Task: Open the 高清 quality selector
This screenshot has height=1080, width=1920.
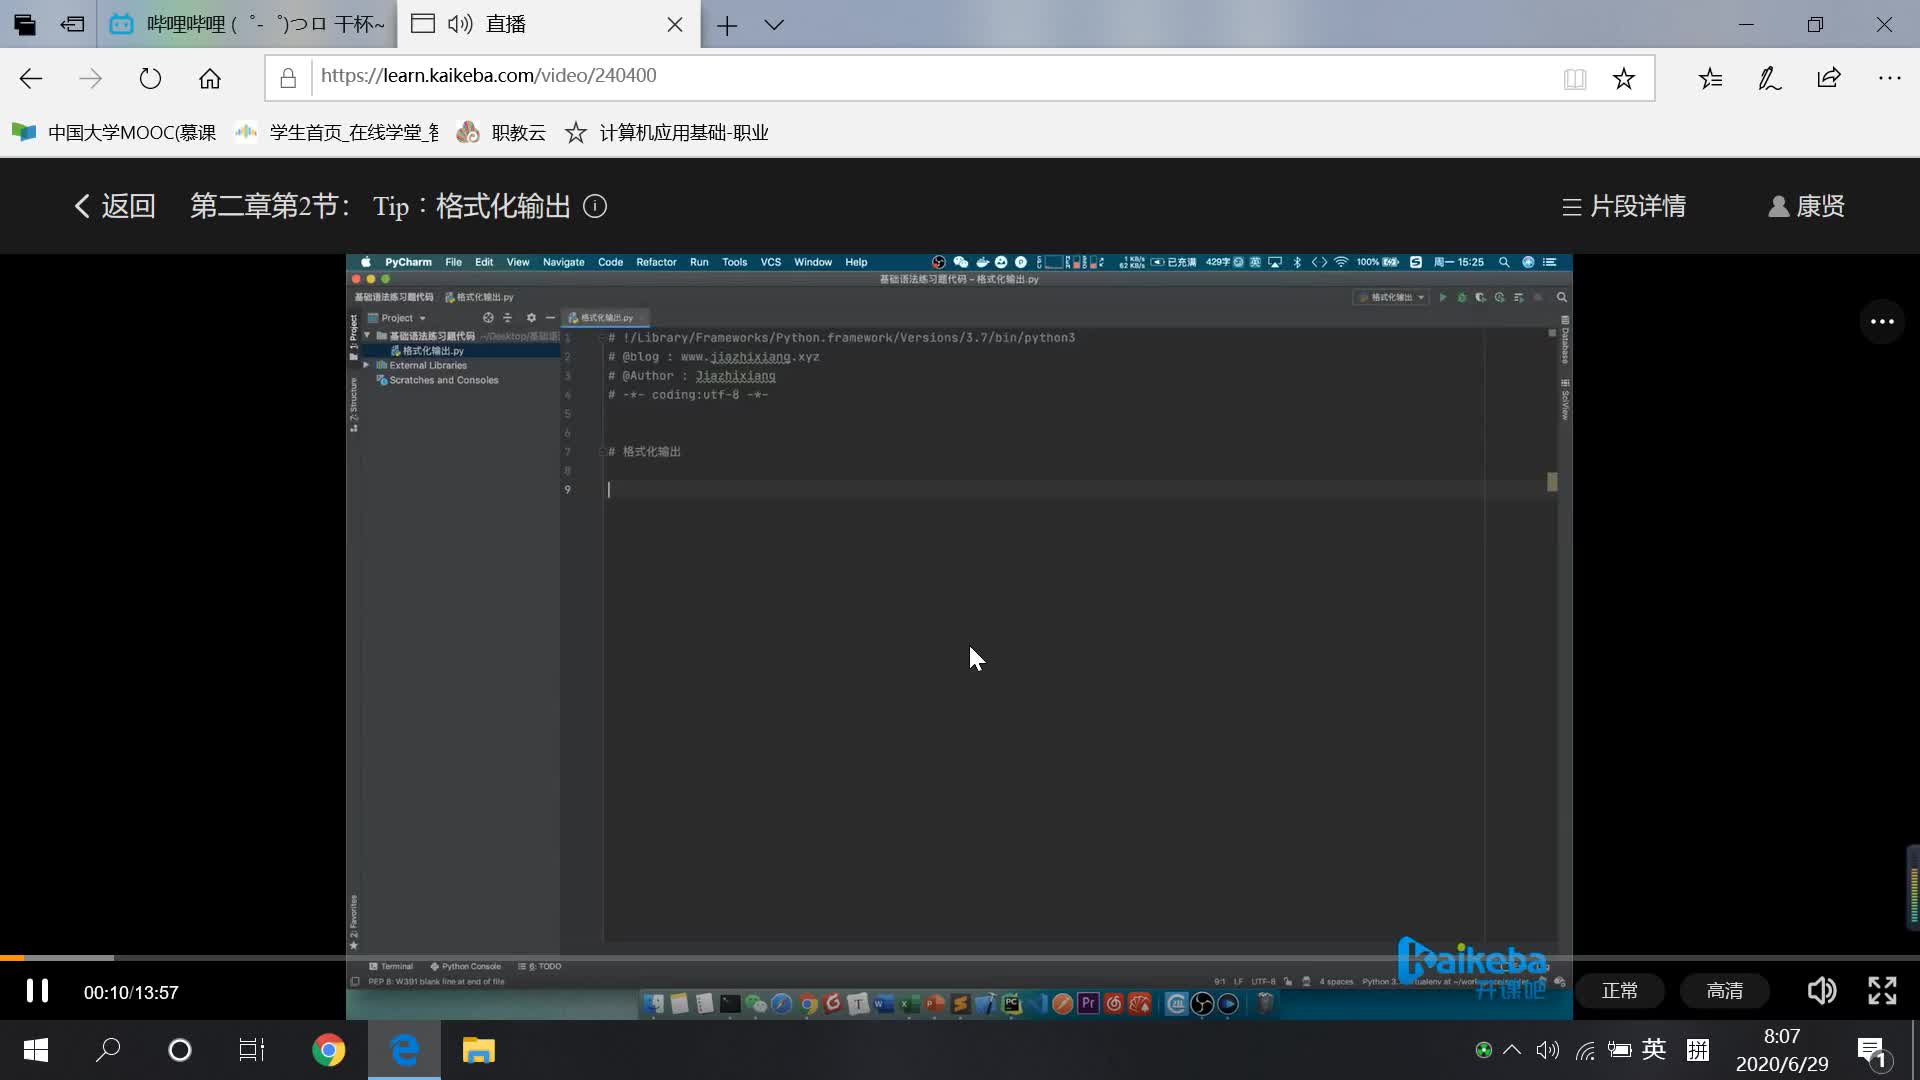Action: 1724,991
